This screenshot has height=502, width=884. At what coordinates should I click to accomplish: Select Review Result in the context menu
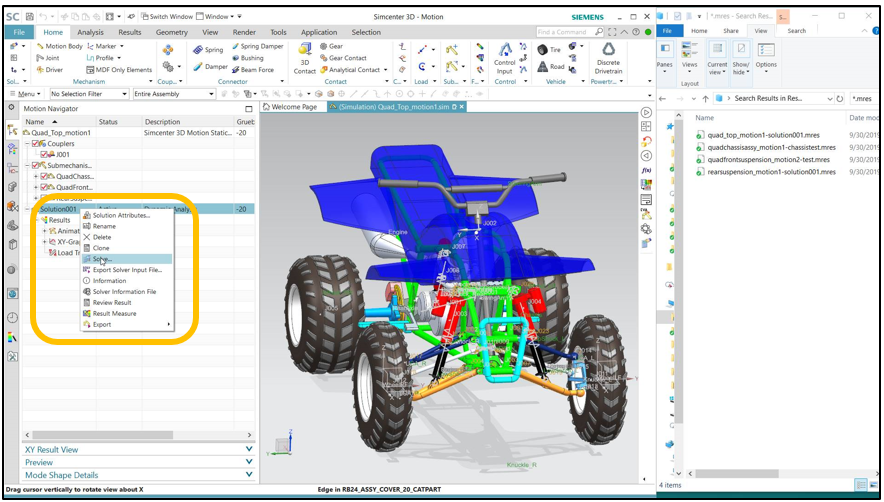pyautogui.click(x=112, y=302)
